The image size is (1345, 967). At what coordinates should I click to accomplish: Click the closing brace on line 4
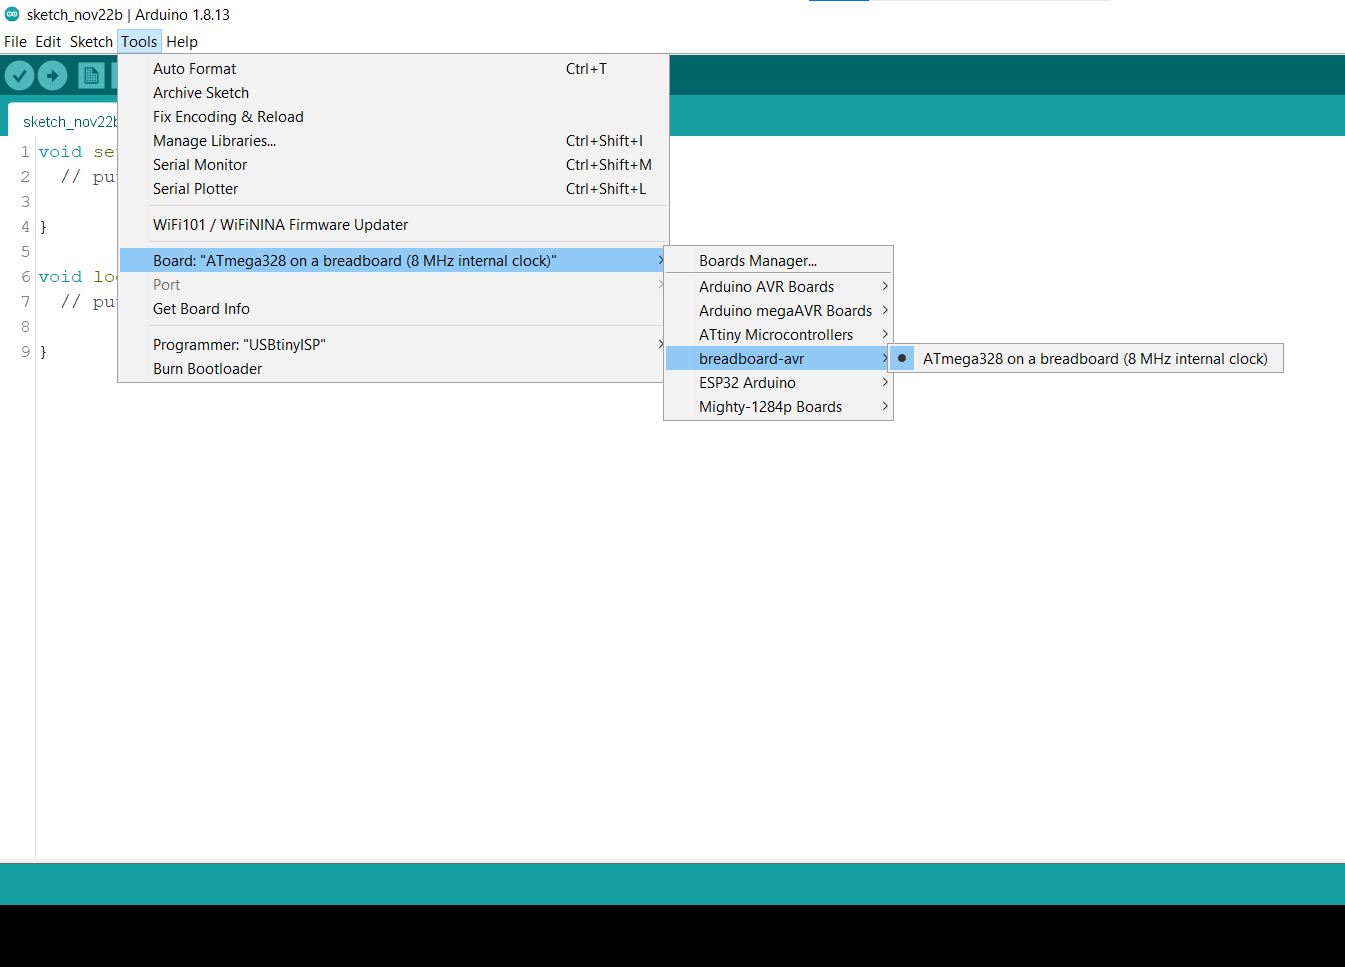[43, 227]
